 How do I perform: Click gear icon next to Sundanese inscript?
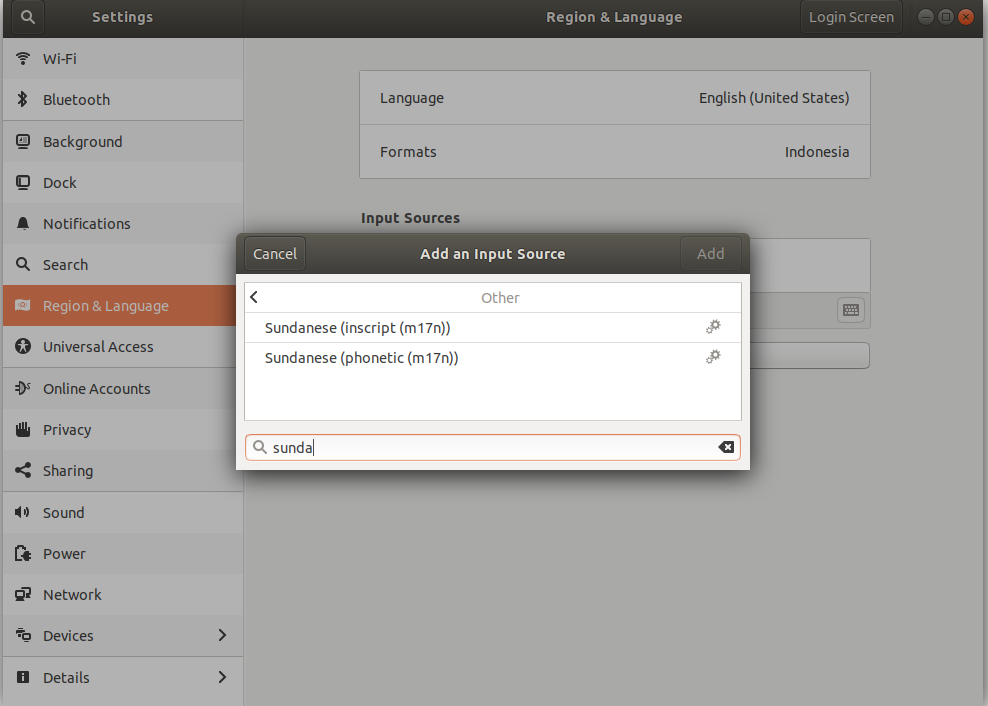[x=713, y=327]
